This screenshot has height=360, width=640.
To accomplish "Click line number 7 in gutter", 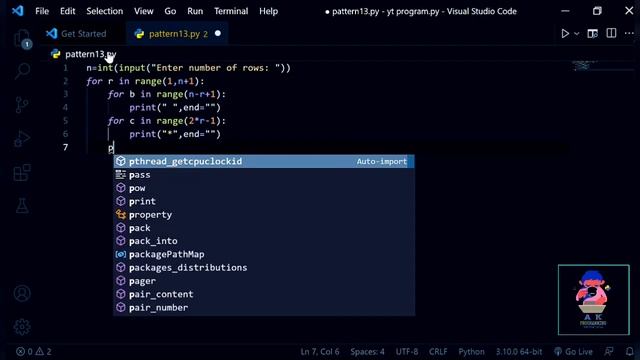I will (65, 147).
